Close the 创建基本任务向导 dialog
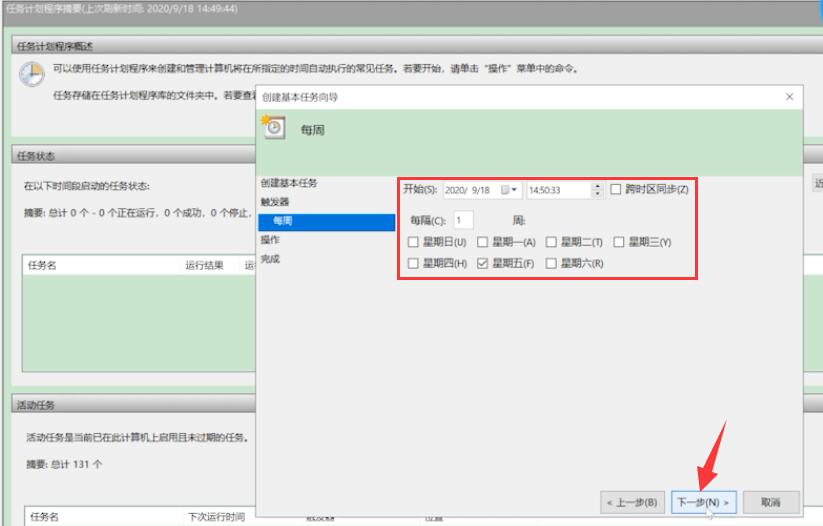The height and width of the screenshot is (526, 823). 789,97
